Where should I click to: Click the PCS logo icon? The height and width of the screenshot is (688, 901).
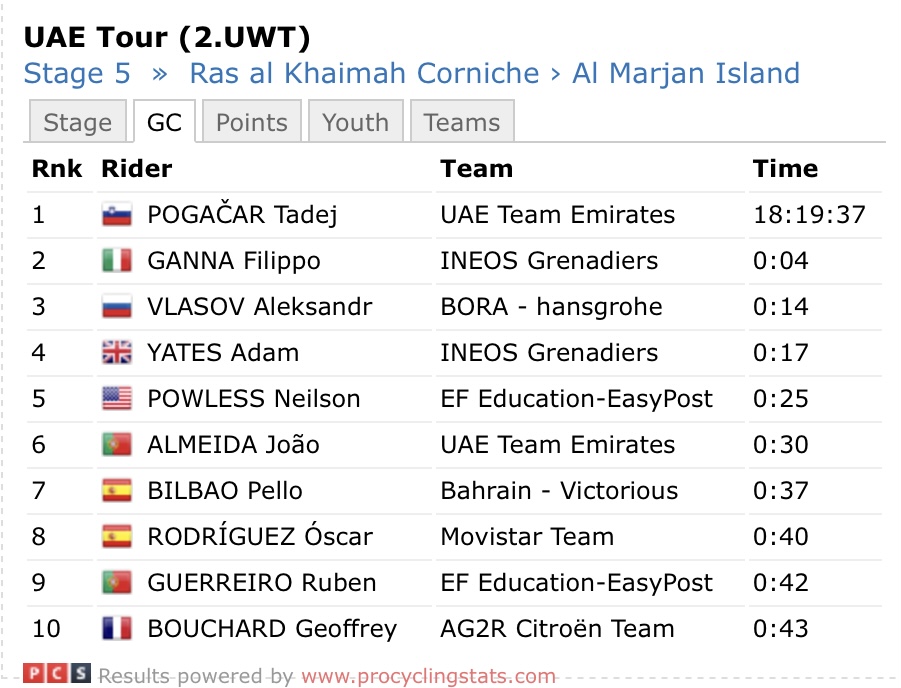coord(57,675)
